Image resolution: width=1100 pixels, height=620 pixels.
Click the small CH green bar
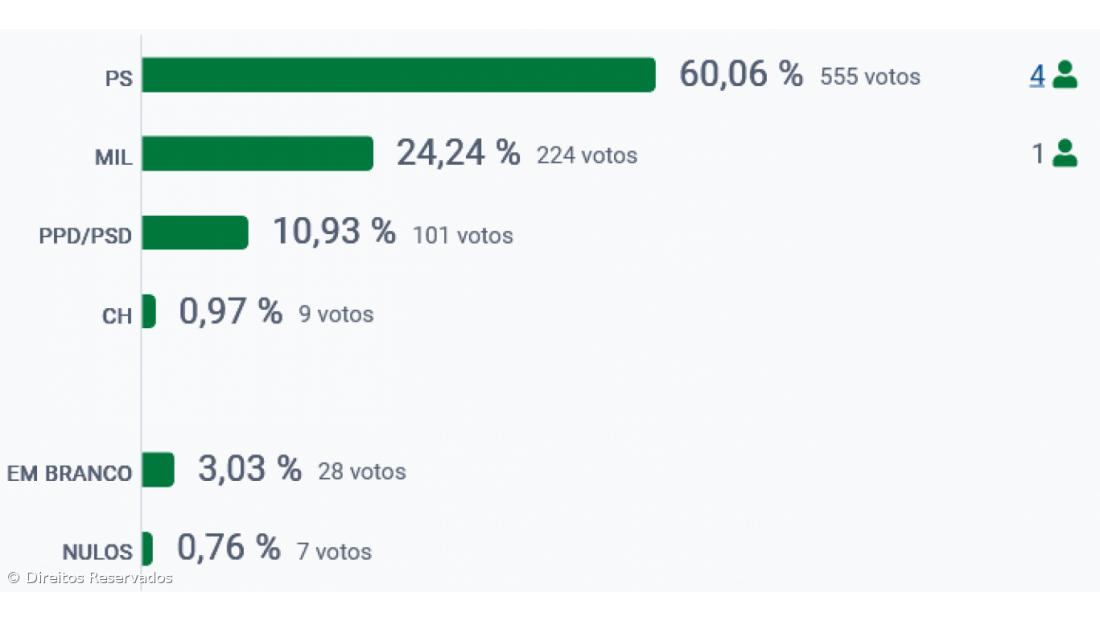(149, 311)
